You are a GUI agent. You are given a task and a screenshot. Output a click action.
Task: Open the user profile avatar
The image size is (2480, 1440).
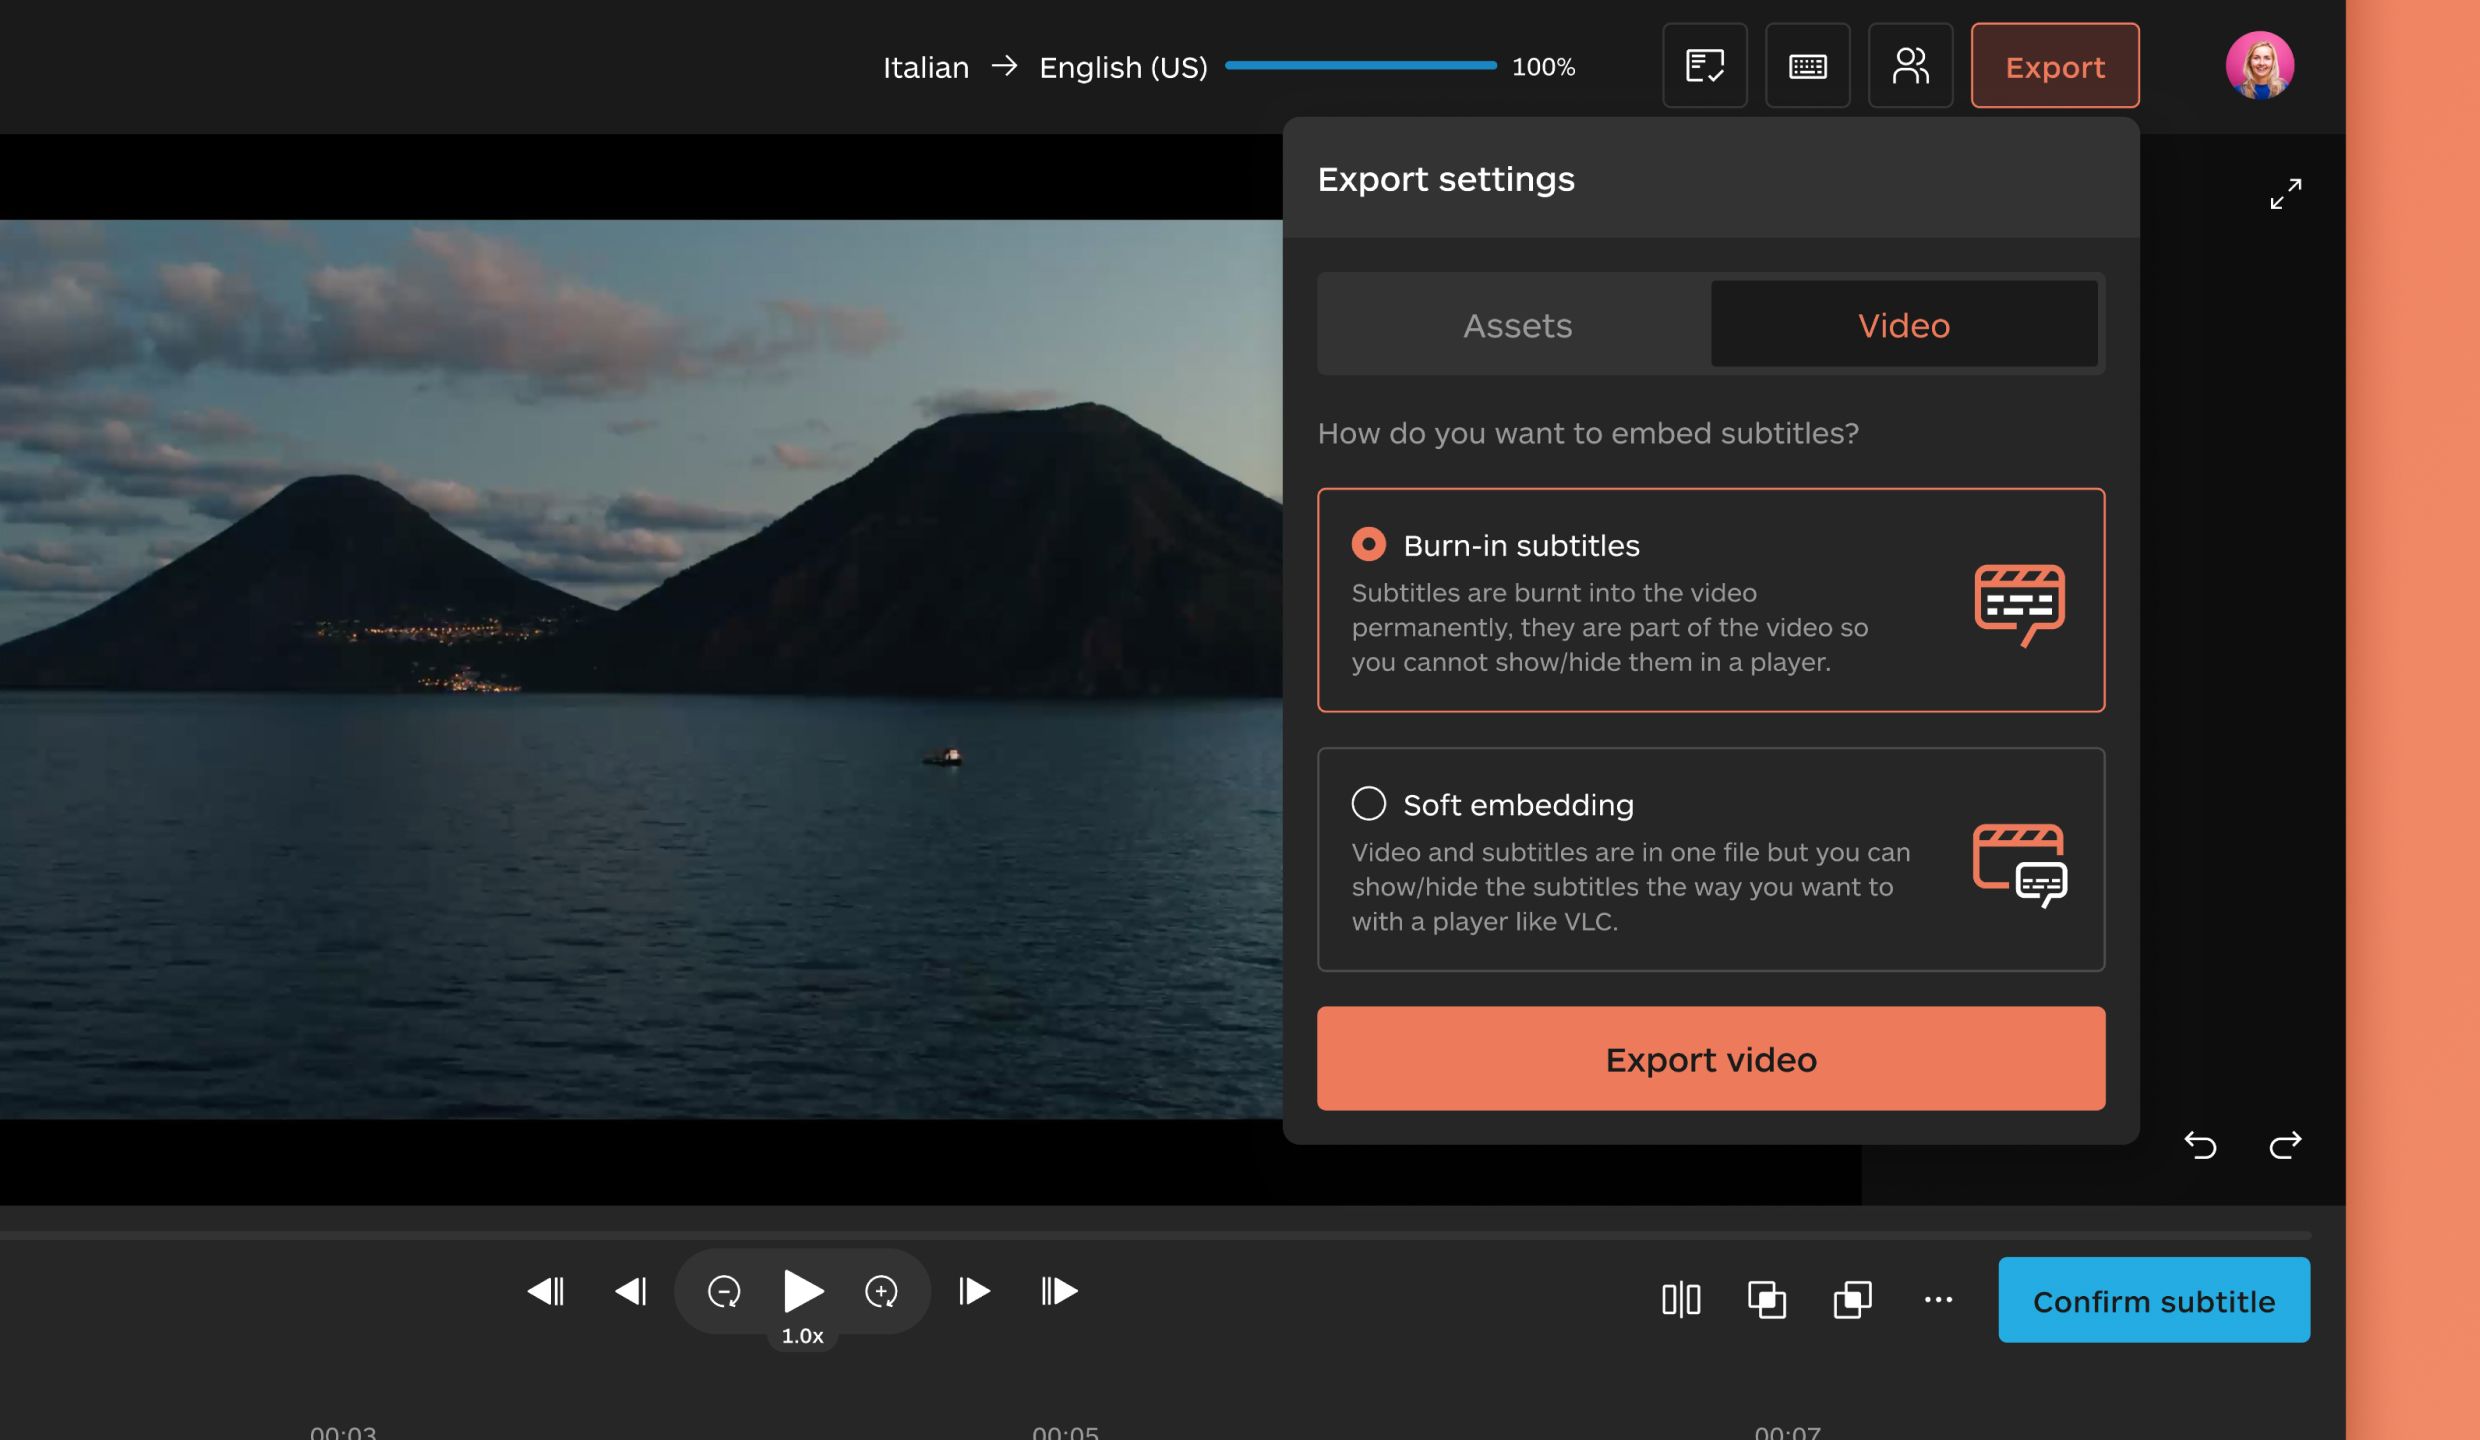pos(2259,65)
